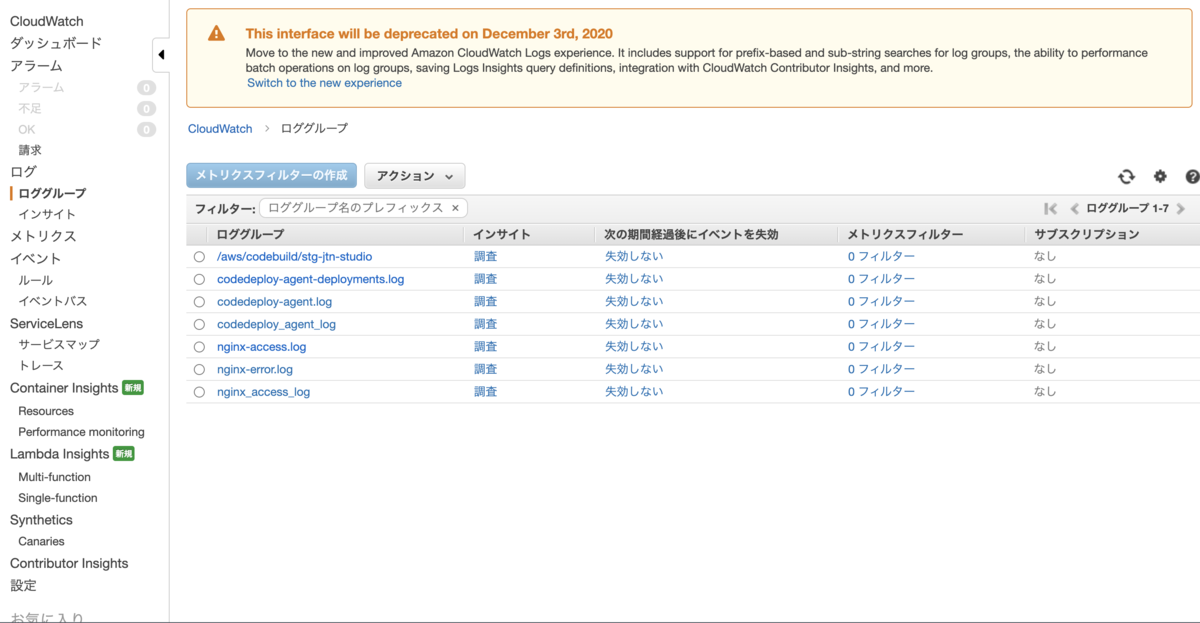Clear the log group prefix filter
Screen dimensions: 1200x623
click(x=455, y=208)
